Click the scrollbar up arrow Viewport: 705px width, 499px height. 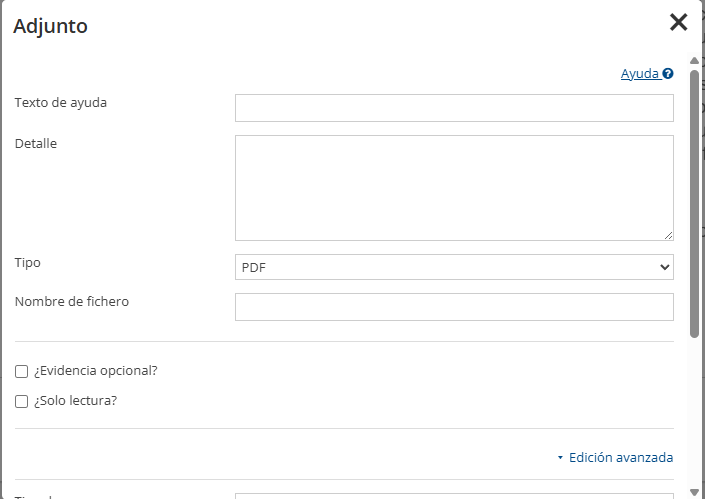point(694,61)
